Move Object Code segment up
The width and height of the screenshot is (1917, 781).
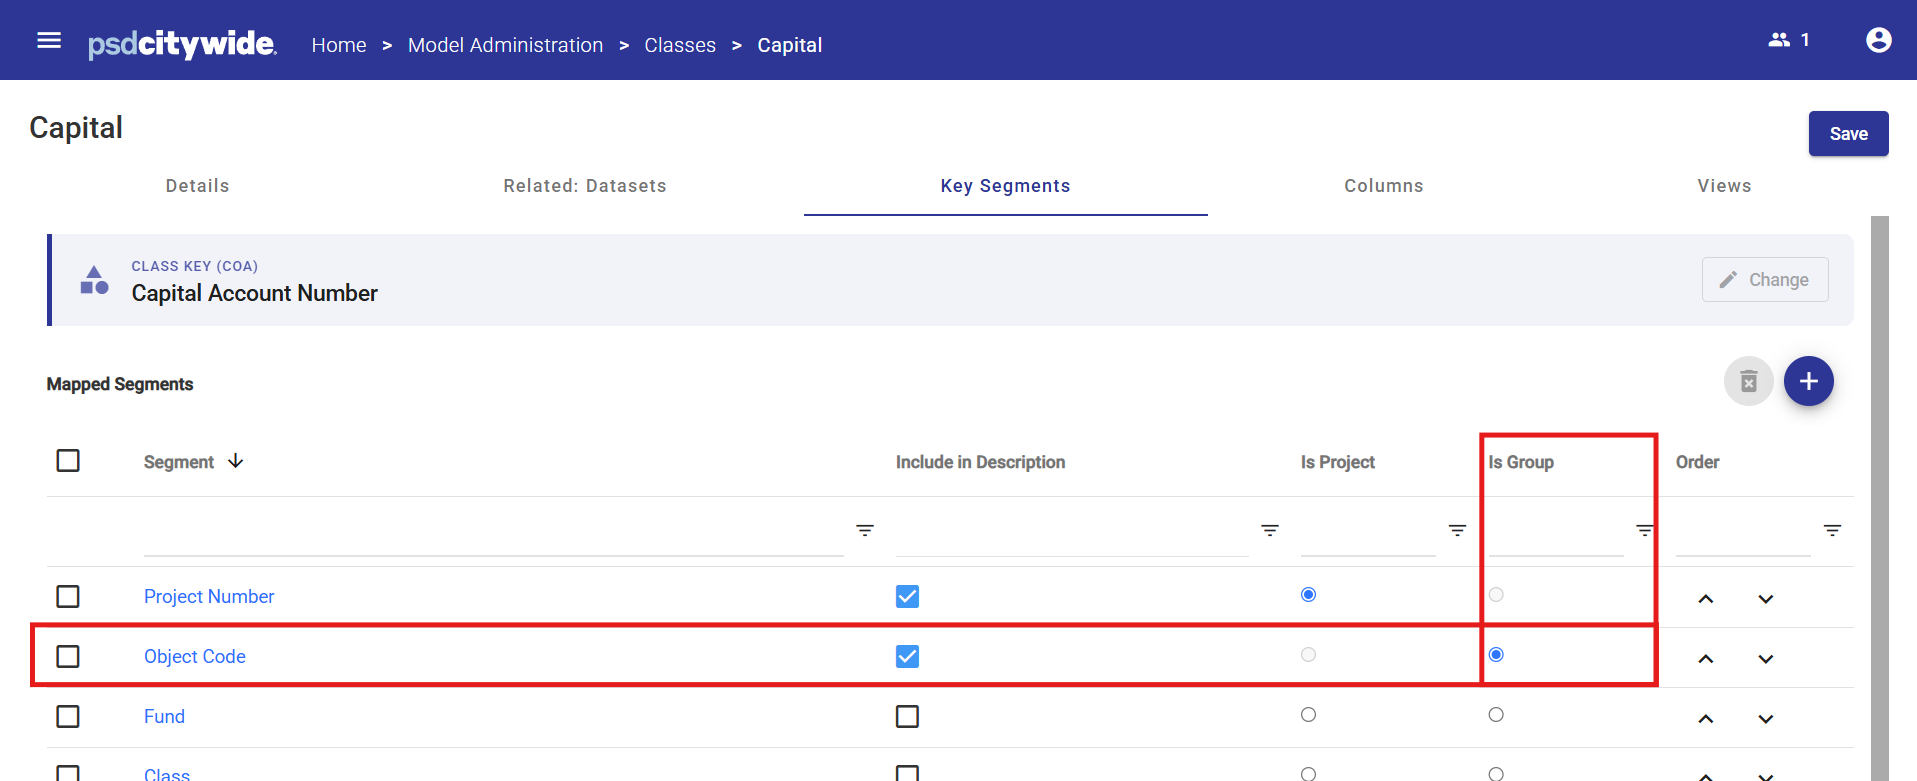(x=1706, y=659)
